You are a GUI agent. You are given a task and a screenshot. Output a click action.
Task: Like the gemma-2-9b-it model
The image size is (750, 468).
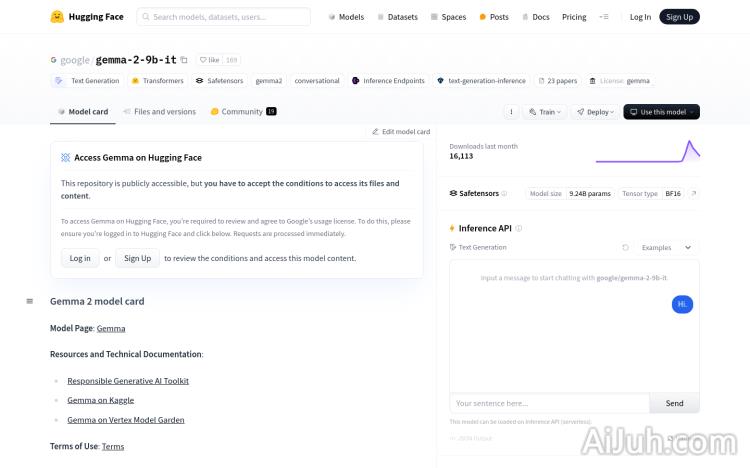pos(209,60)
